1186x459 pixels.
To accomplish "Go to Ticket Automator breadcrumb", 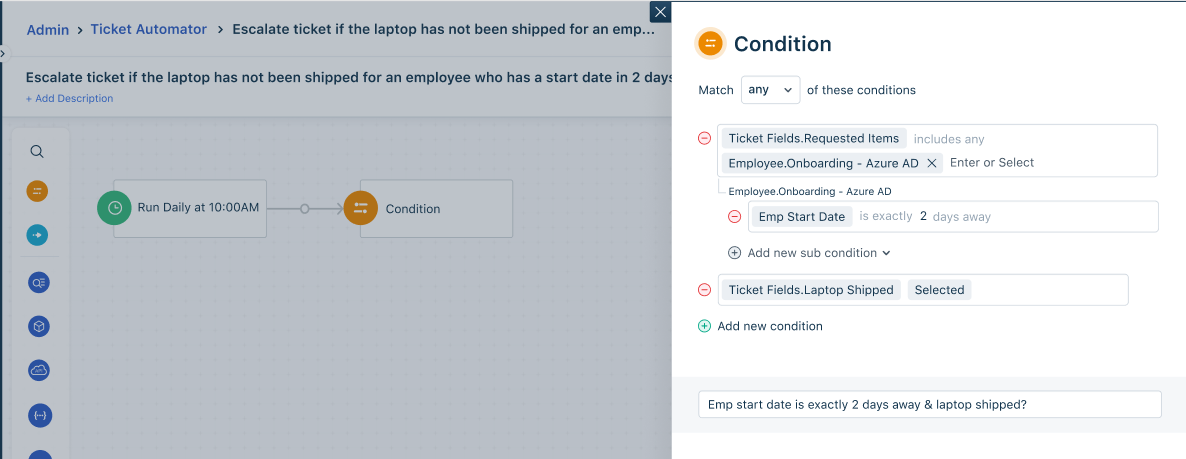I will click(148, 29).
